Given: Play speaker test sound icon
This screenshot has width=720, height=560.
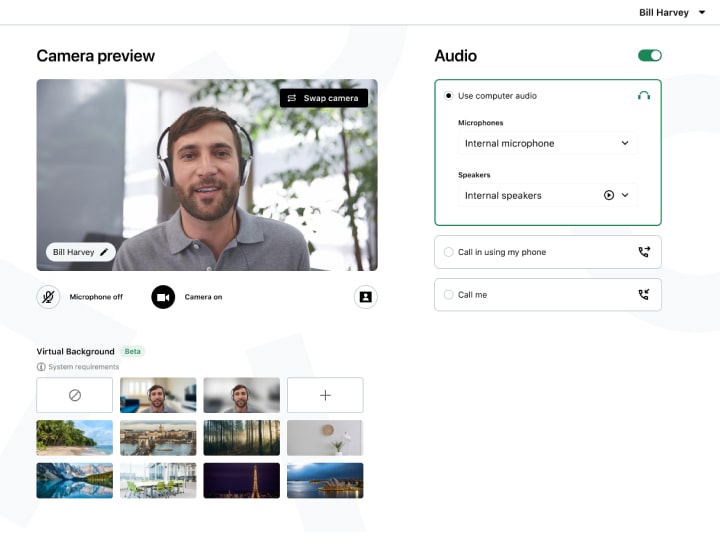Looking at the screenshot, I should (609, 195).
